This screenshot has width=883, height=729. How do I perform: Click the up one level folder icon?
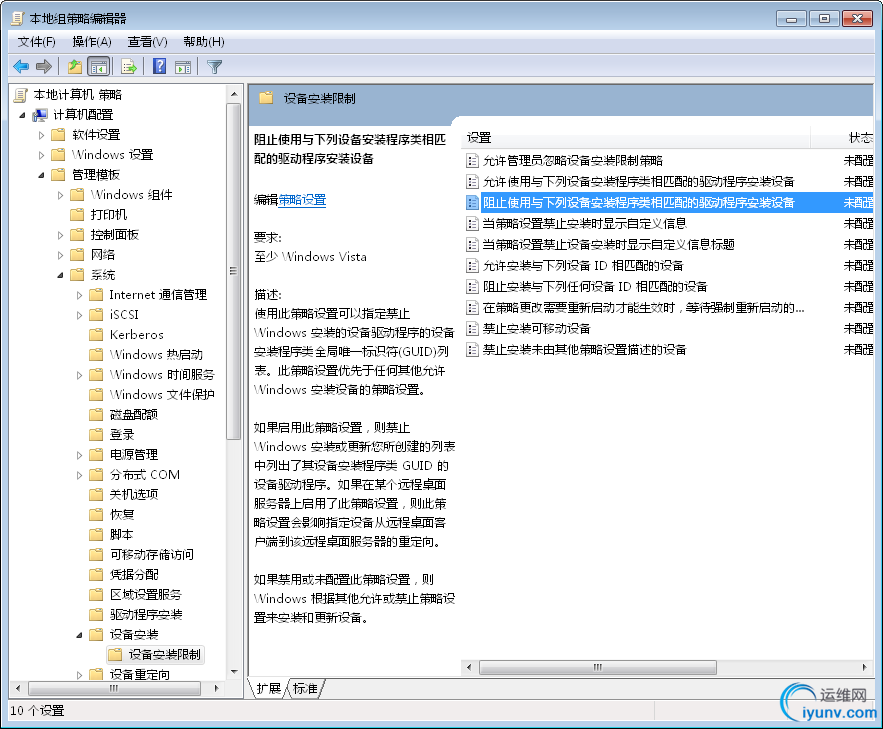74,66
